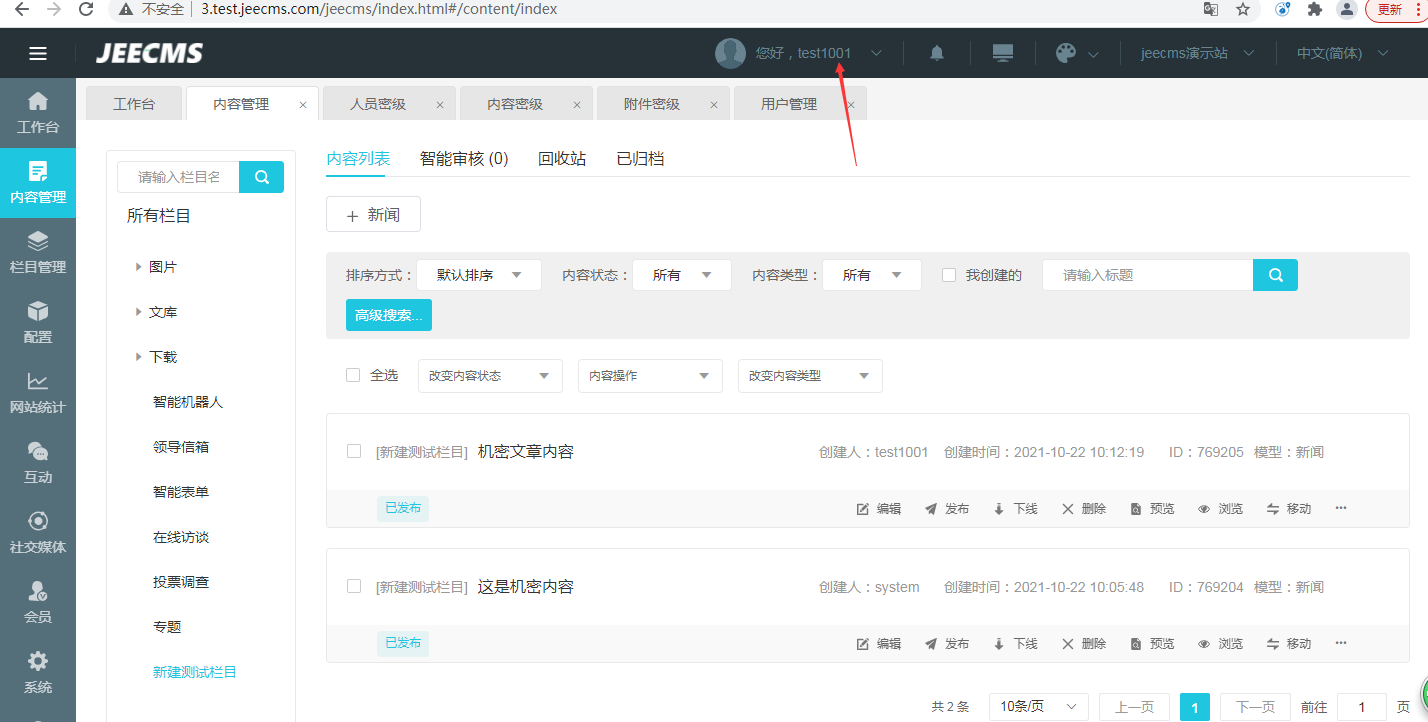Open the browser extensions puzzle icon
1428x722 pixels.
pos(1315,9)
